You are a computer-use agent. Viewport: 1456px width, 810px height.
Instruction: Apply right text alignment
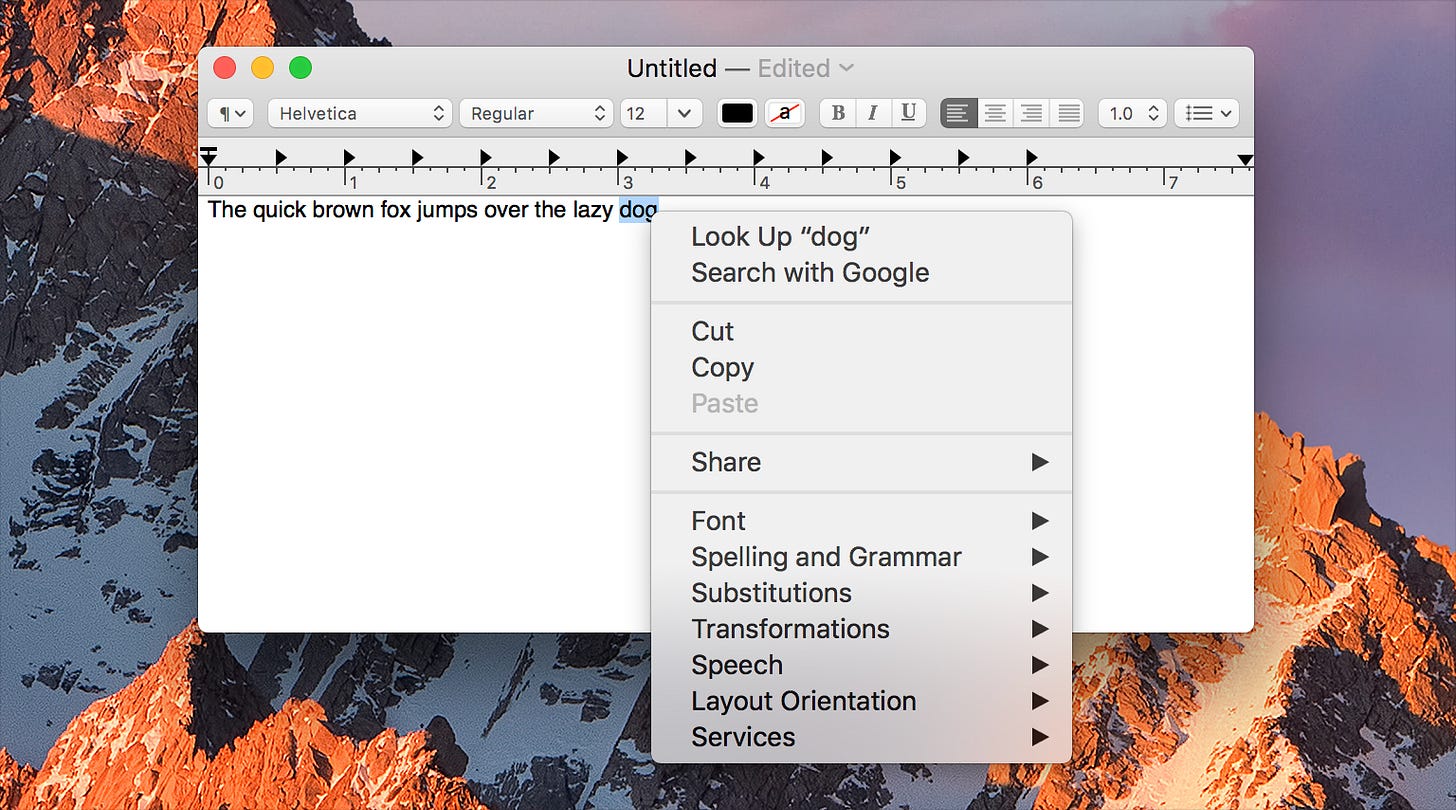coord(1031,113)
